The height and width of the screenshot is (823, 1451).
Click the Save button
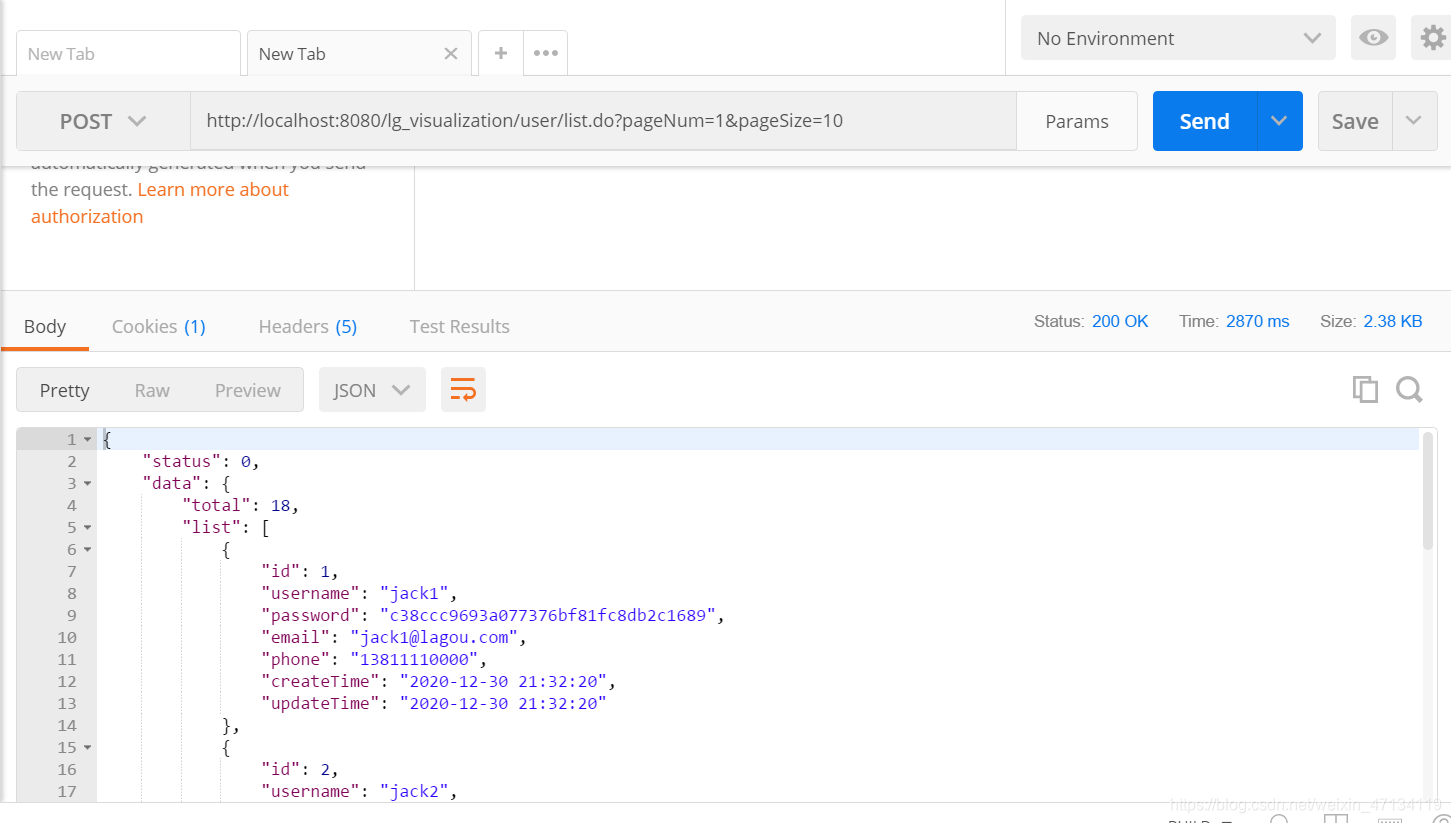(1355, 121)
